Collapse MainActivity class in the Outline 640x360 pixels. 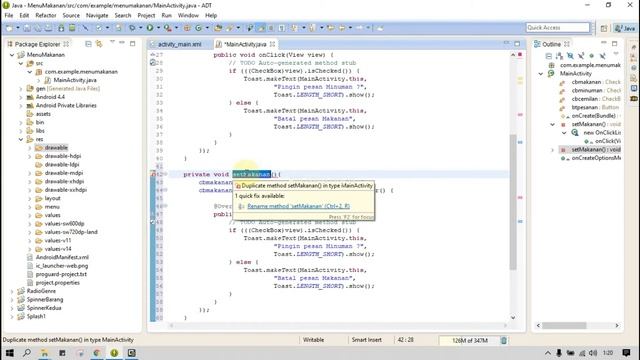(541, 74)
